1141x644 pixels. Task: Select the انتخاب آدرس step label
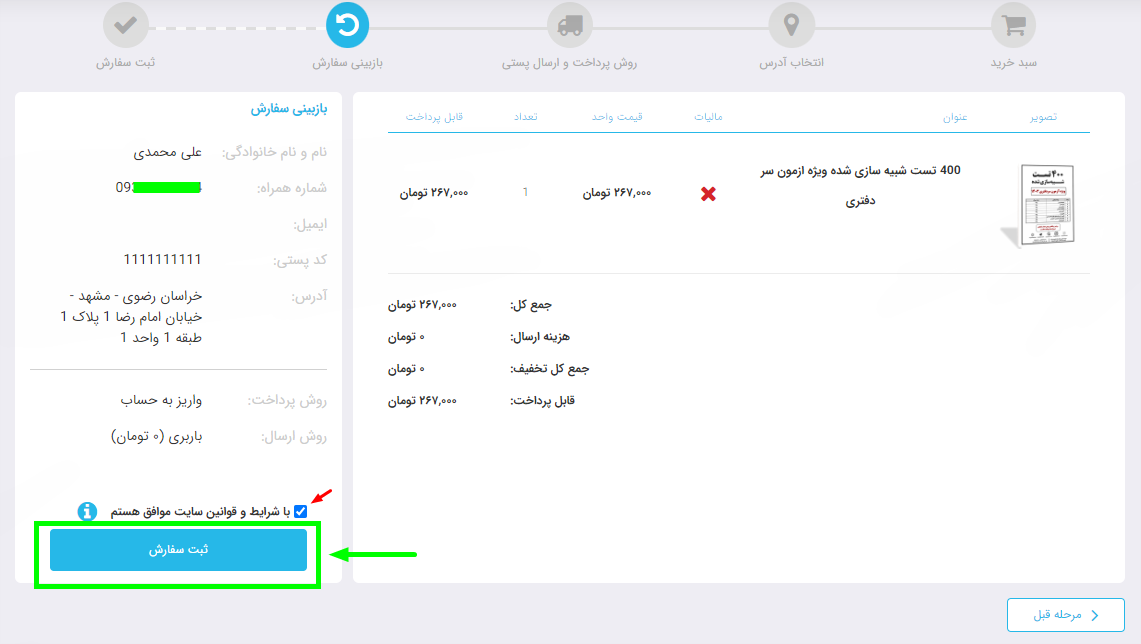coord(791,62)
